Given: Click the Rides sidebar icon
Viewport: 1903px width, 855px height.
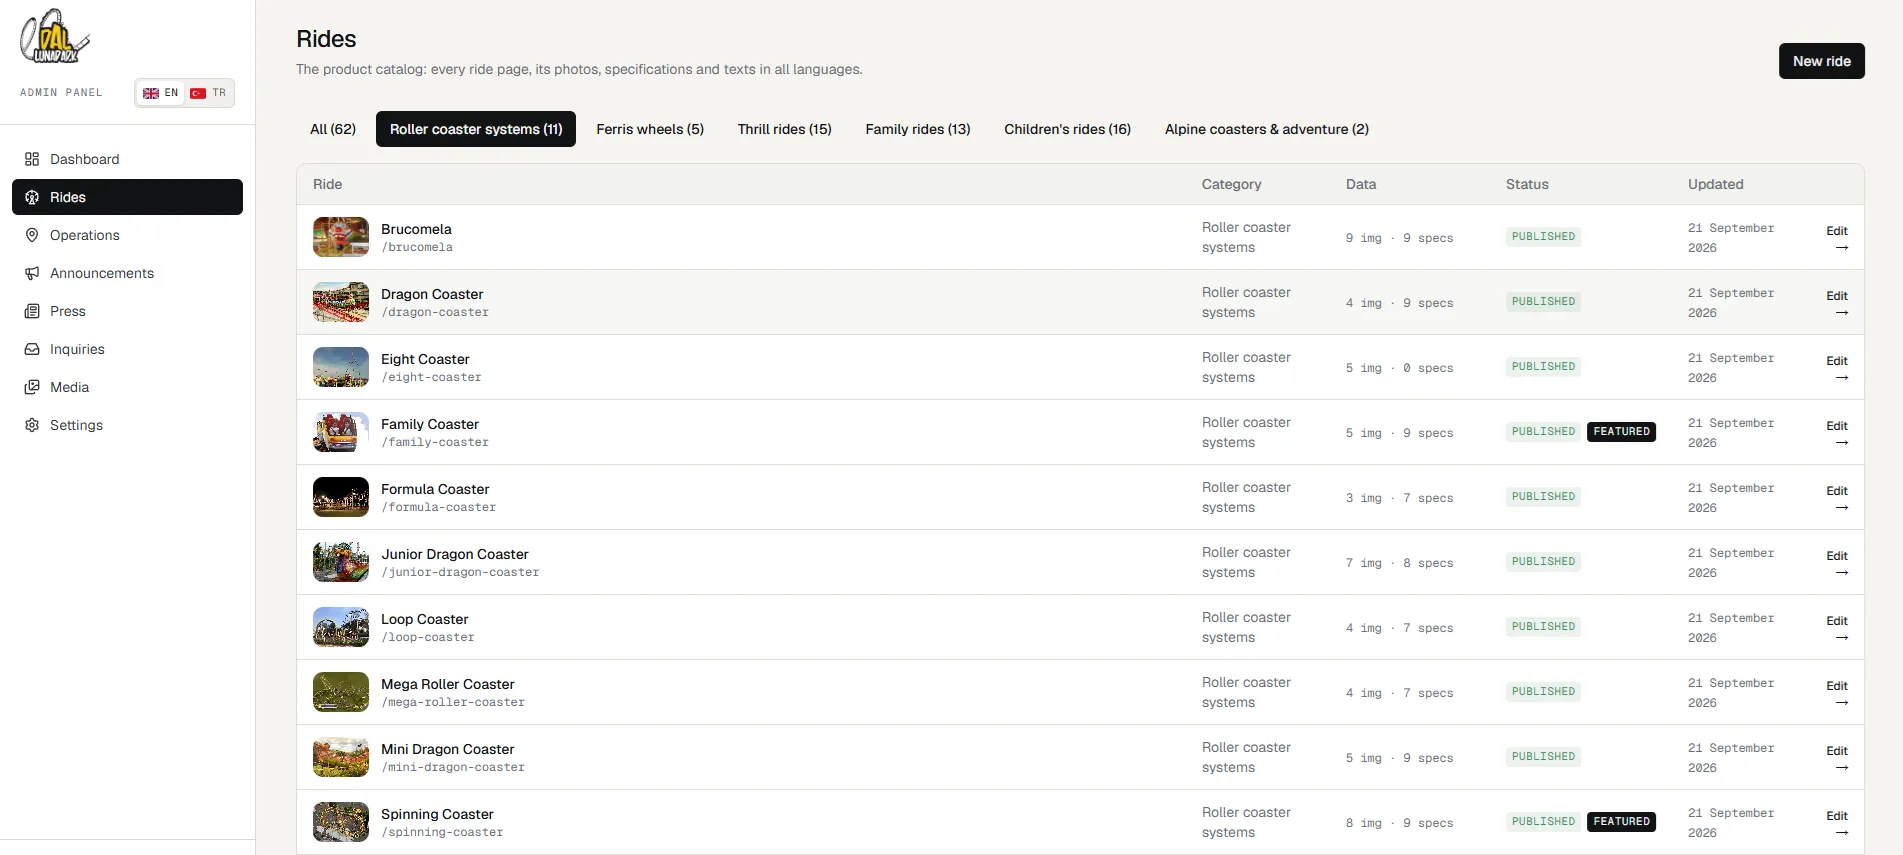Looking at the screenshot, I should (x=32, y=197).
